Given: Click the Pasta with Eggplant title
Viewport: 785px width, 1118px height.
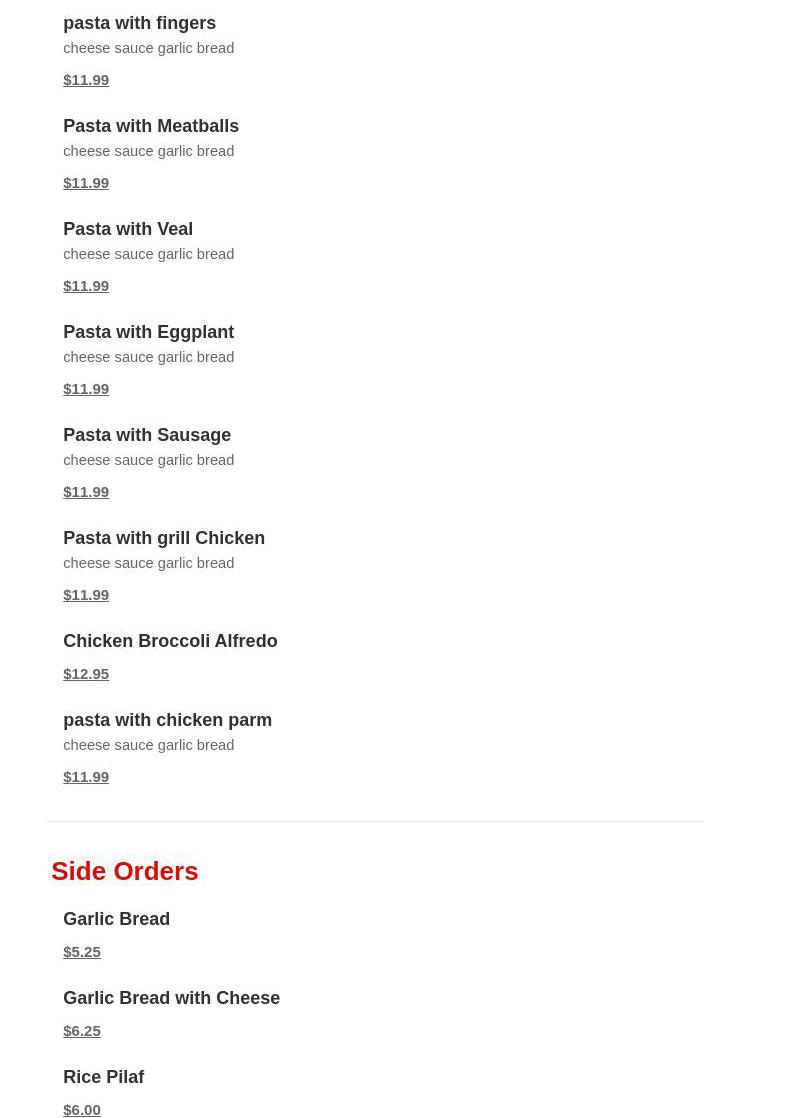Looking at the screenshot, I should 148,332.
